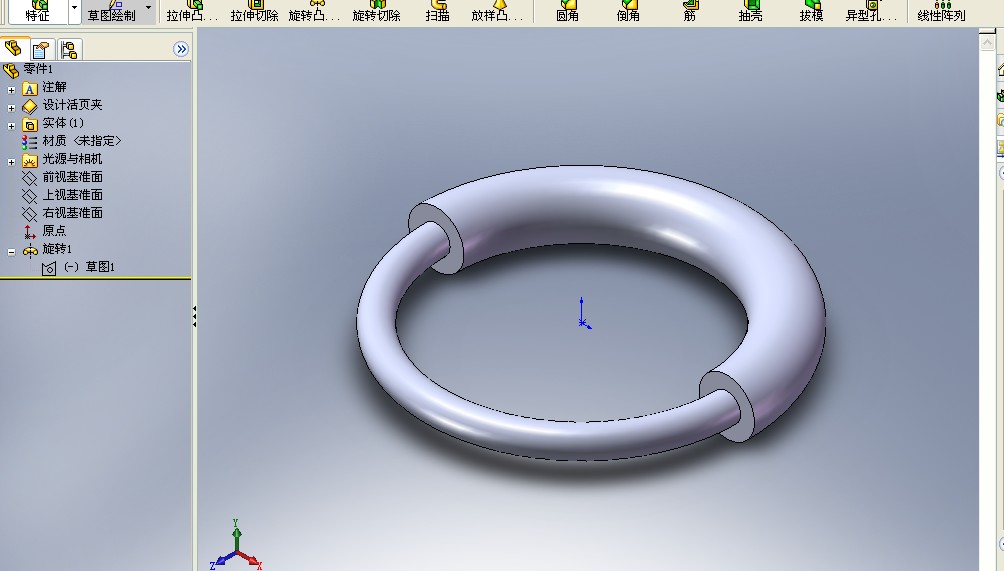The height and width of the screenshot is (571, 1004).
Task: Click the XYZ reference triad in the viewport corner
Action: pyautogui.click(x=236, y=546)
